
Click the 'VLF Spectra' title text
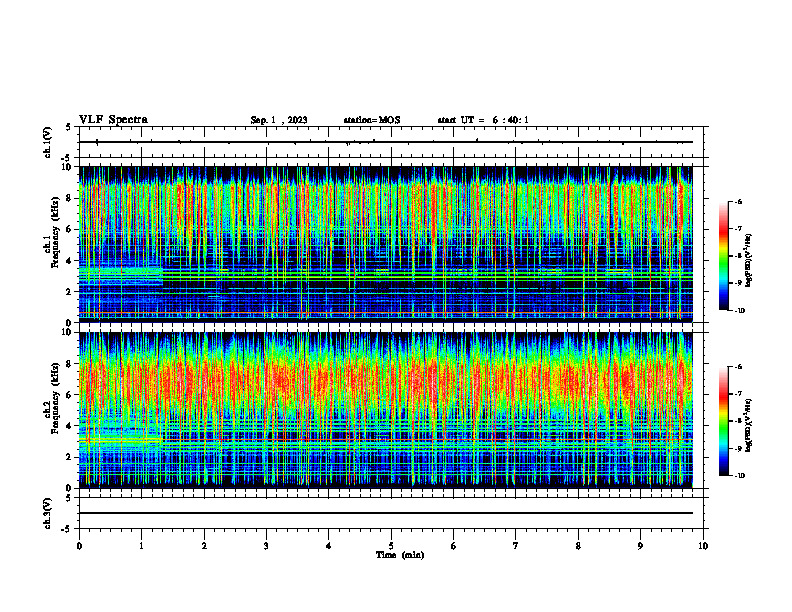[x=113, y=120]
